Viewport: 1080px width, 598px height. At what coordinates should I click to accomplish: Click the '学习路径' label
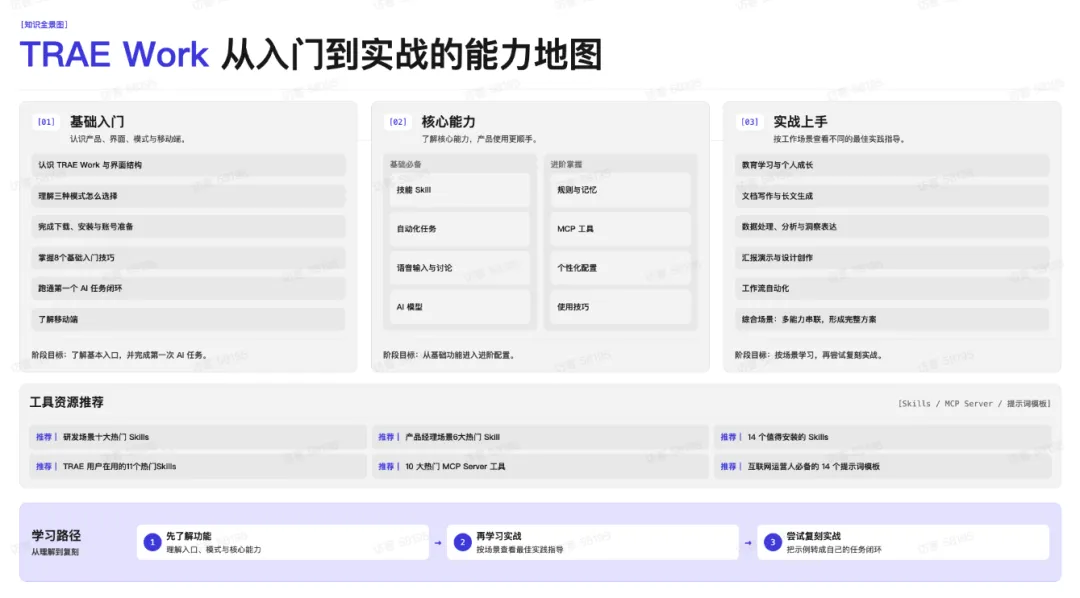click(x=56, y=536)
